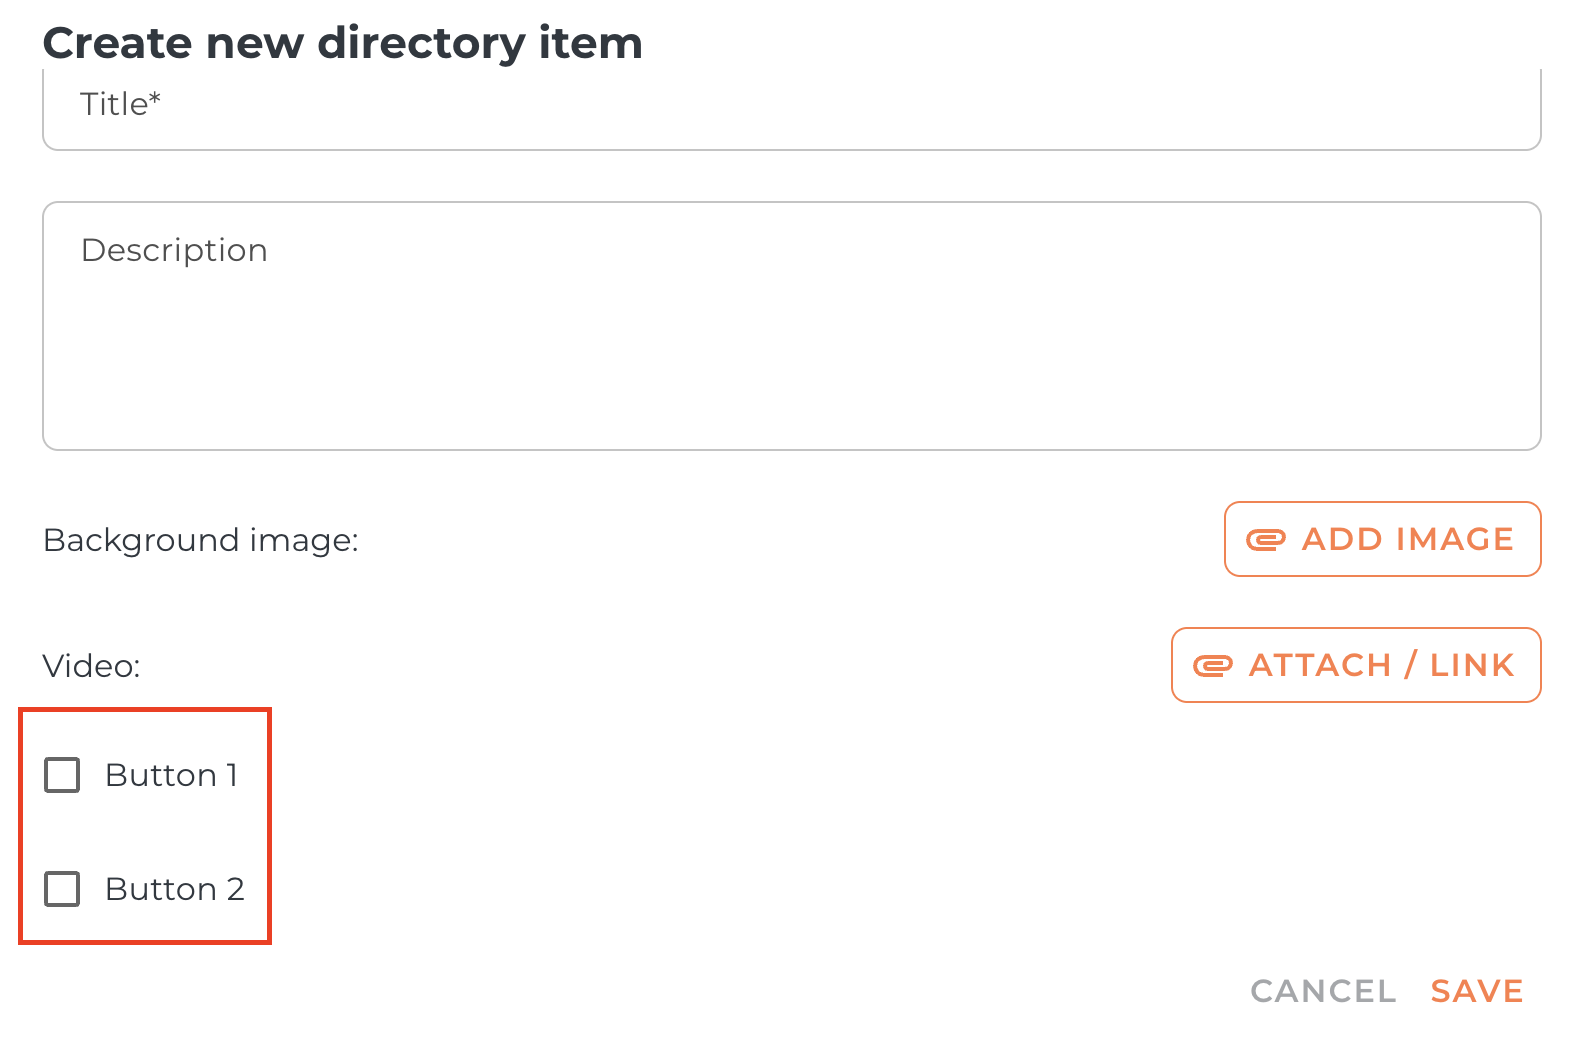Click the "Video:" label
Viewport: 1586px width, 1050px height.
(91, 666)
